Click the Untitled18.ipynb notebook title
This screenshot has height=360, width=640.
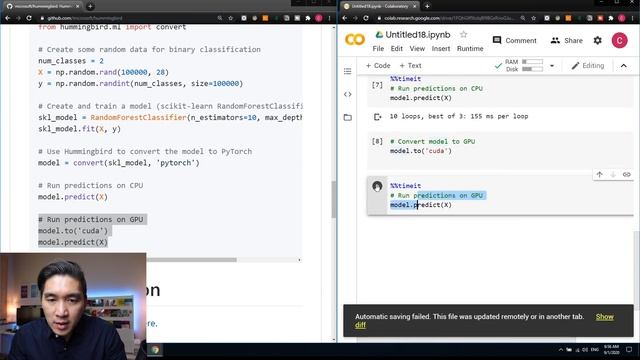click(418, 35)
